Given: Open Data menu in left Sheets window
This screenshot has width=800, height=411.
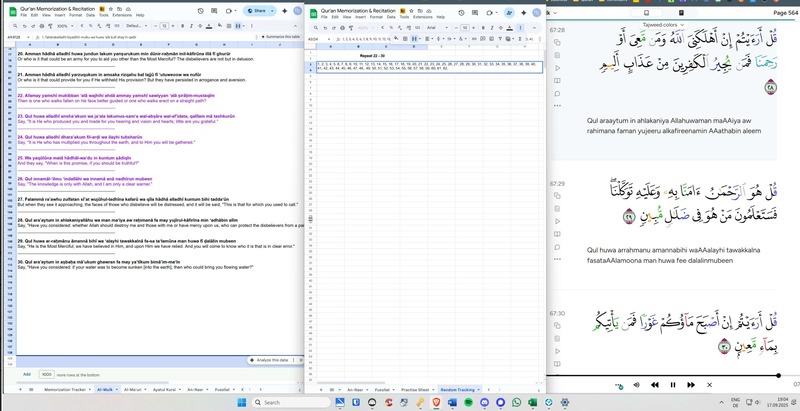Looking at the screenshot, I should tap(90, 15).
